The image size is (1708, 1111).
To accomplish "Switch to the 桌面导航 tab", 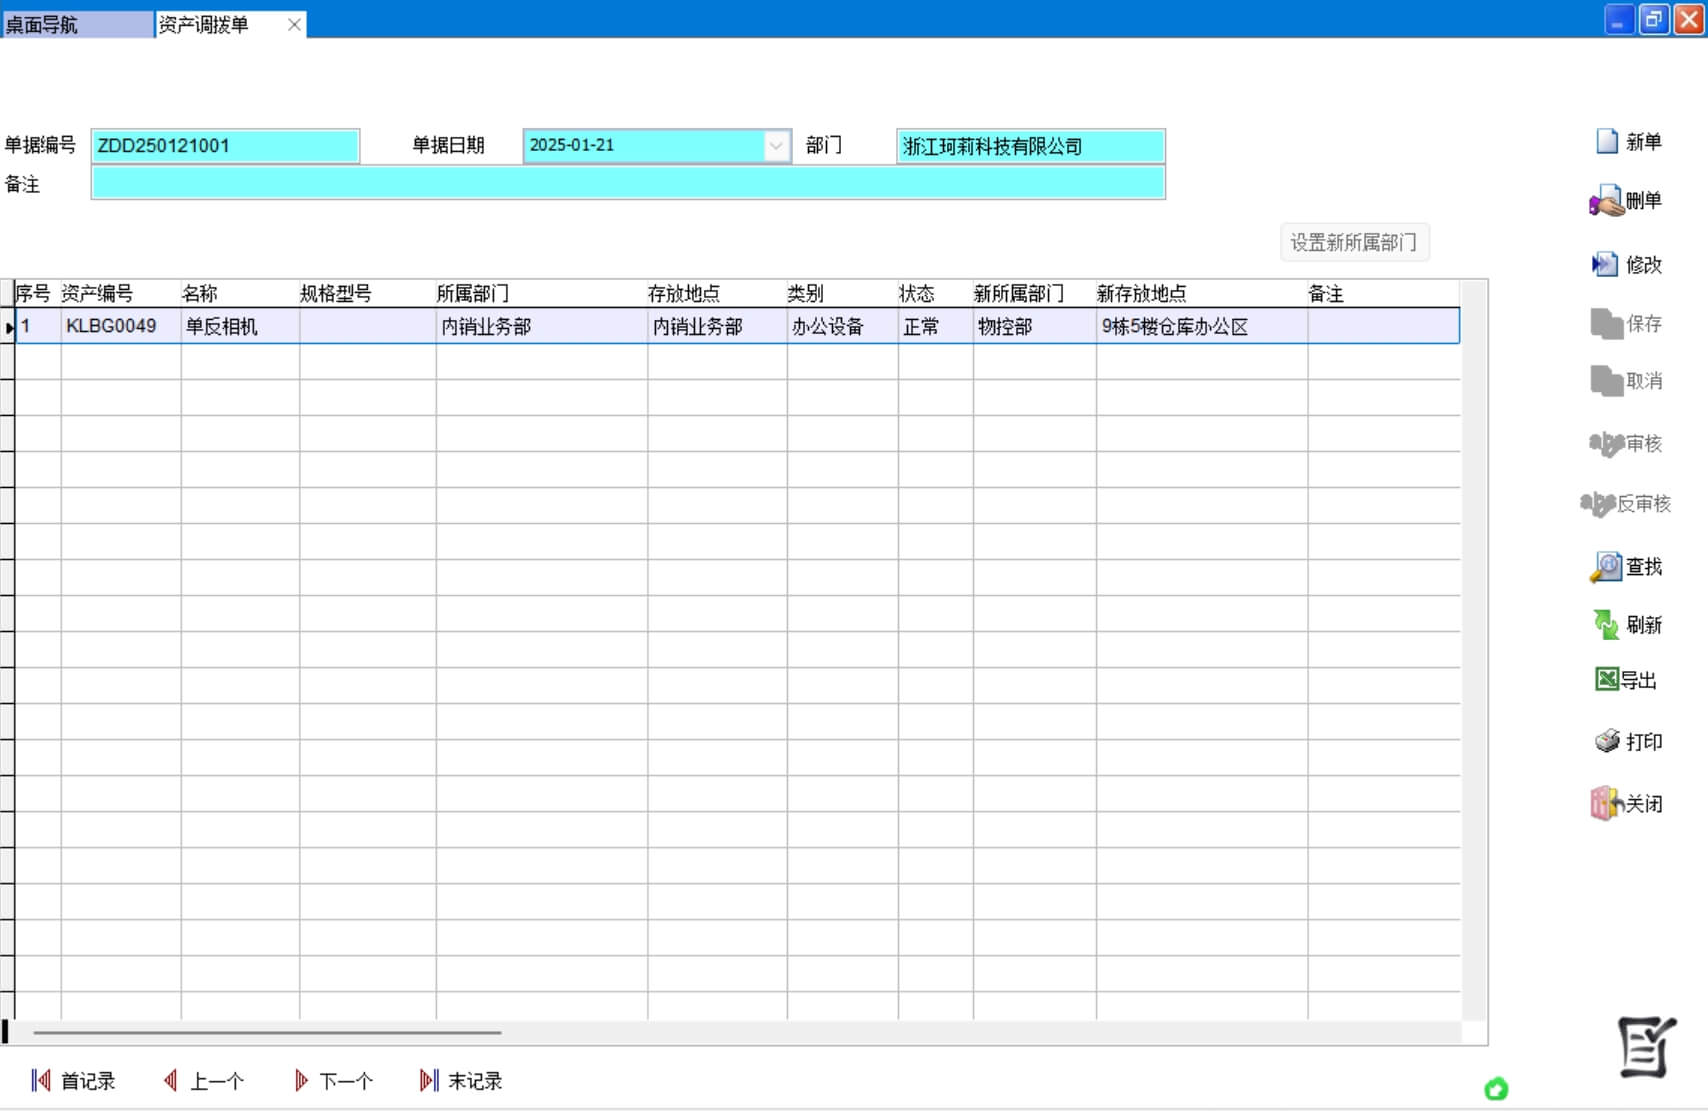I will (x=76, y=25).
